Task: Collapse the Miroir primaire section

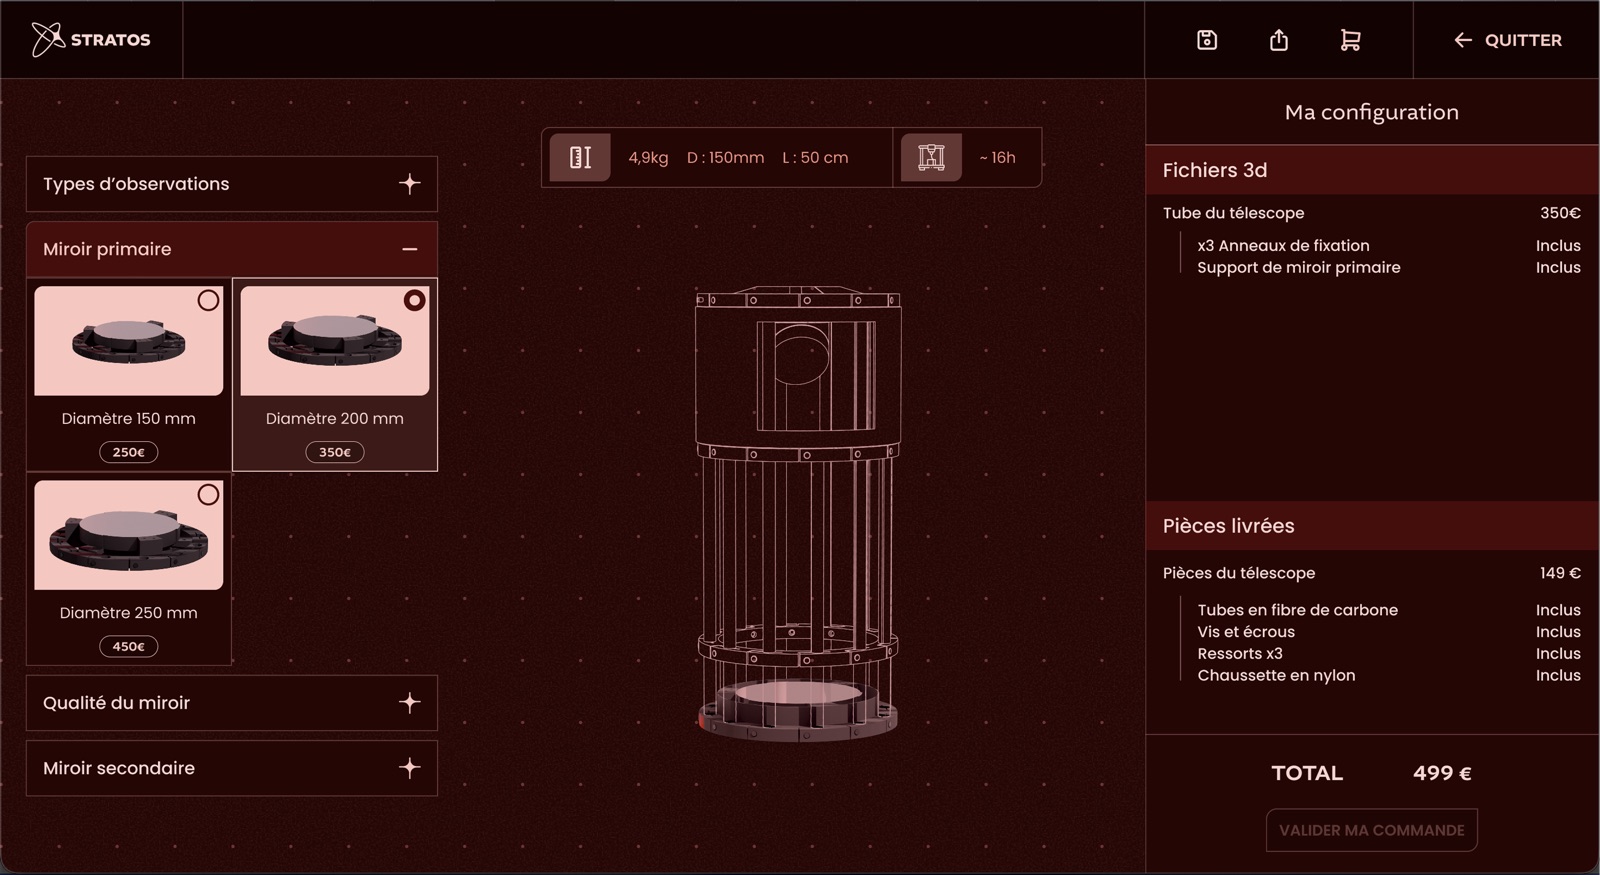Action: coord(231,249)
